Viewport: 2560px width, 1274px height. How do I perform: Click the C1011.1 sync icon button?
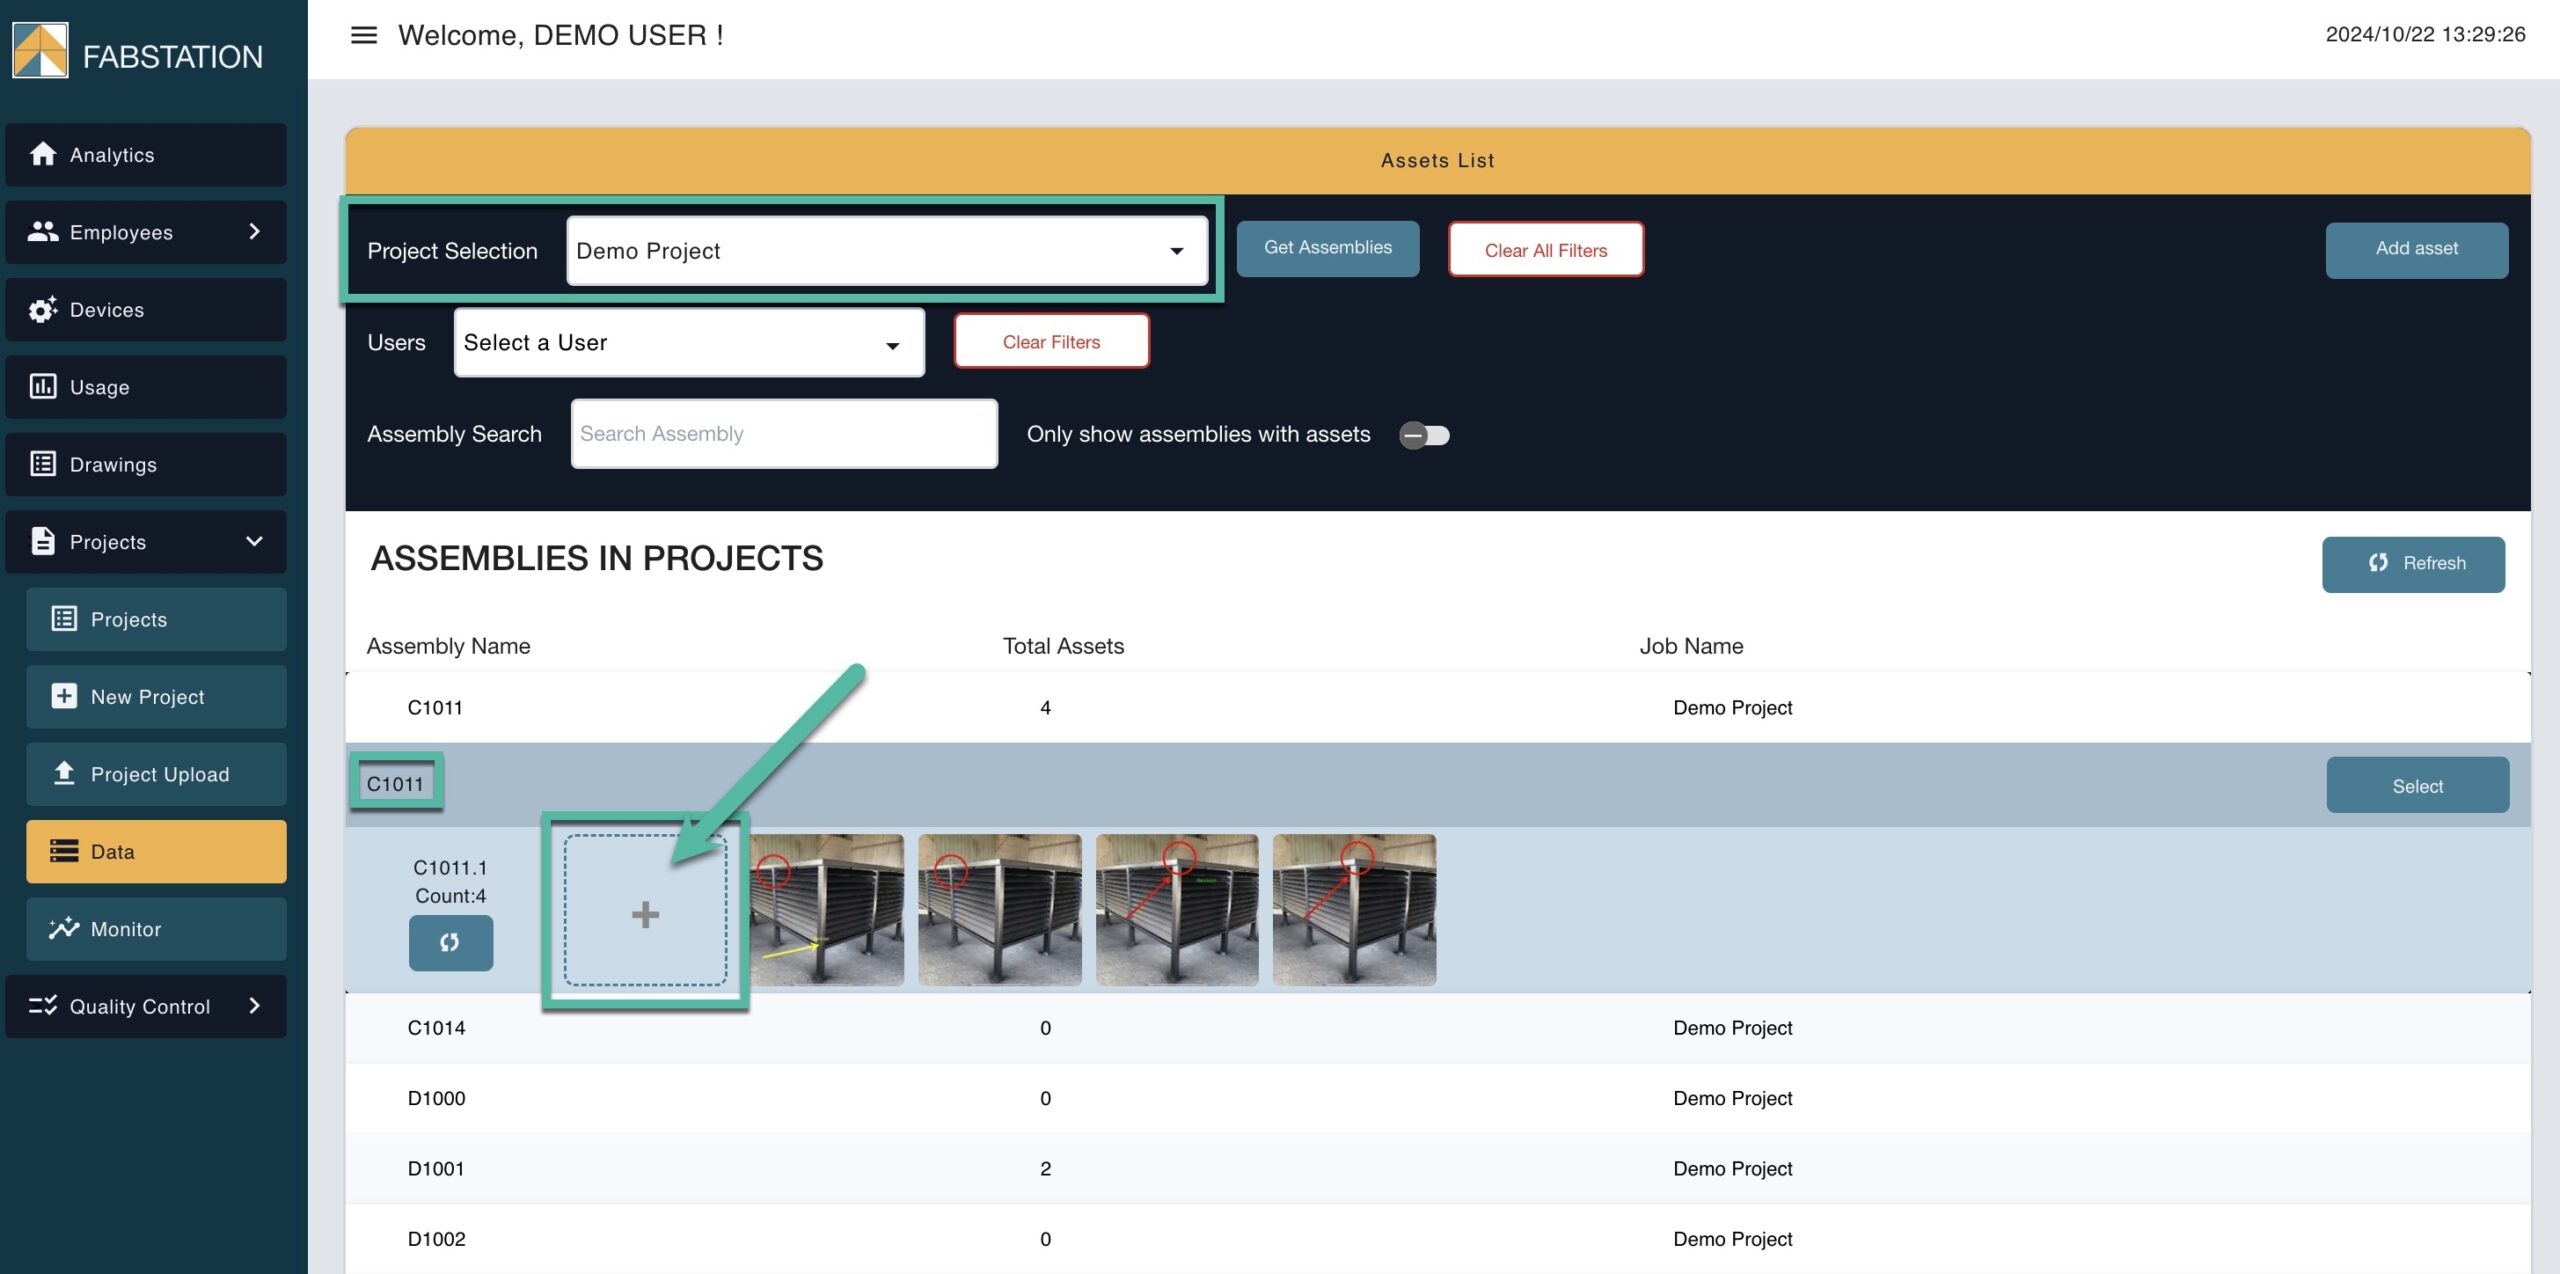click(x=450, y=942)
